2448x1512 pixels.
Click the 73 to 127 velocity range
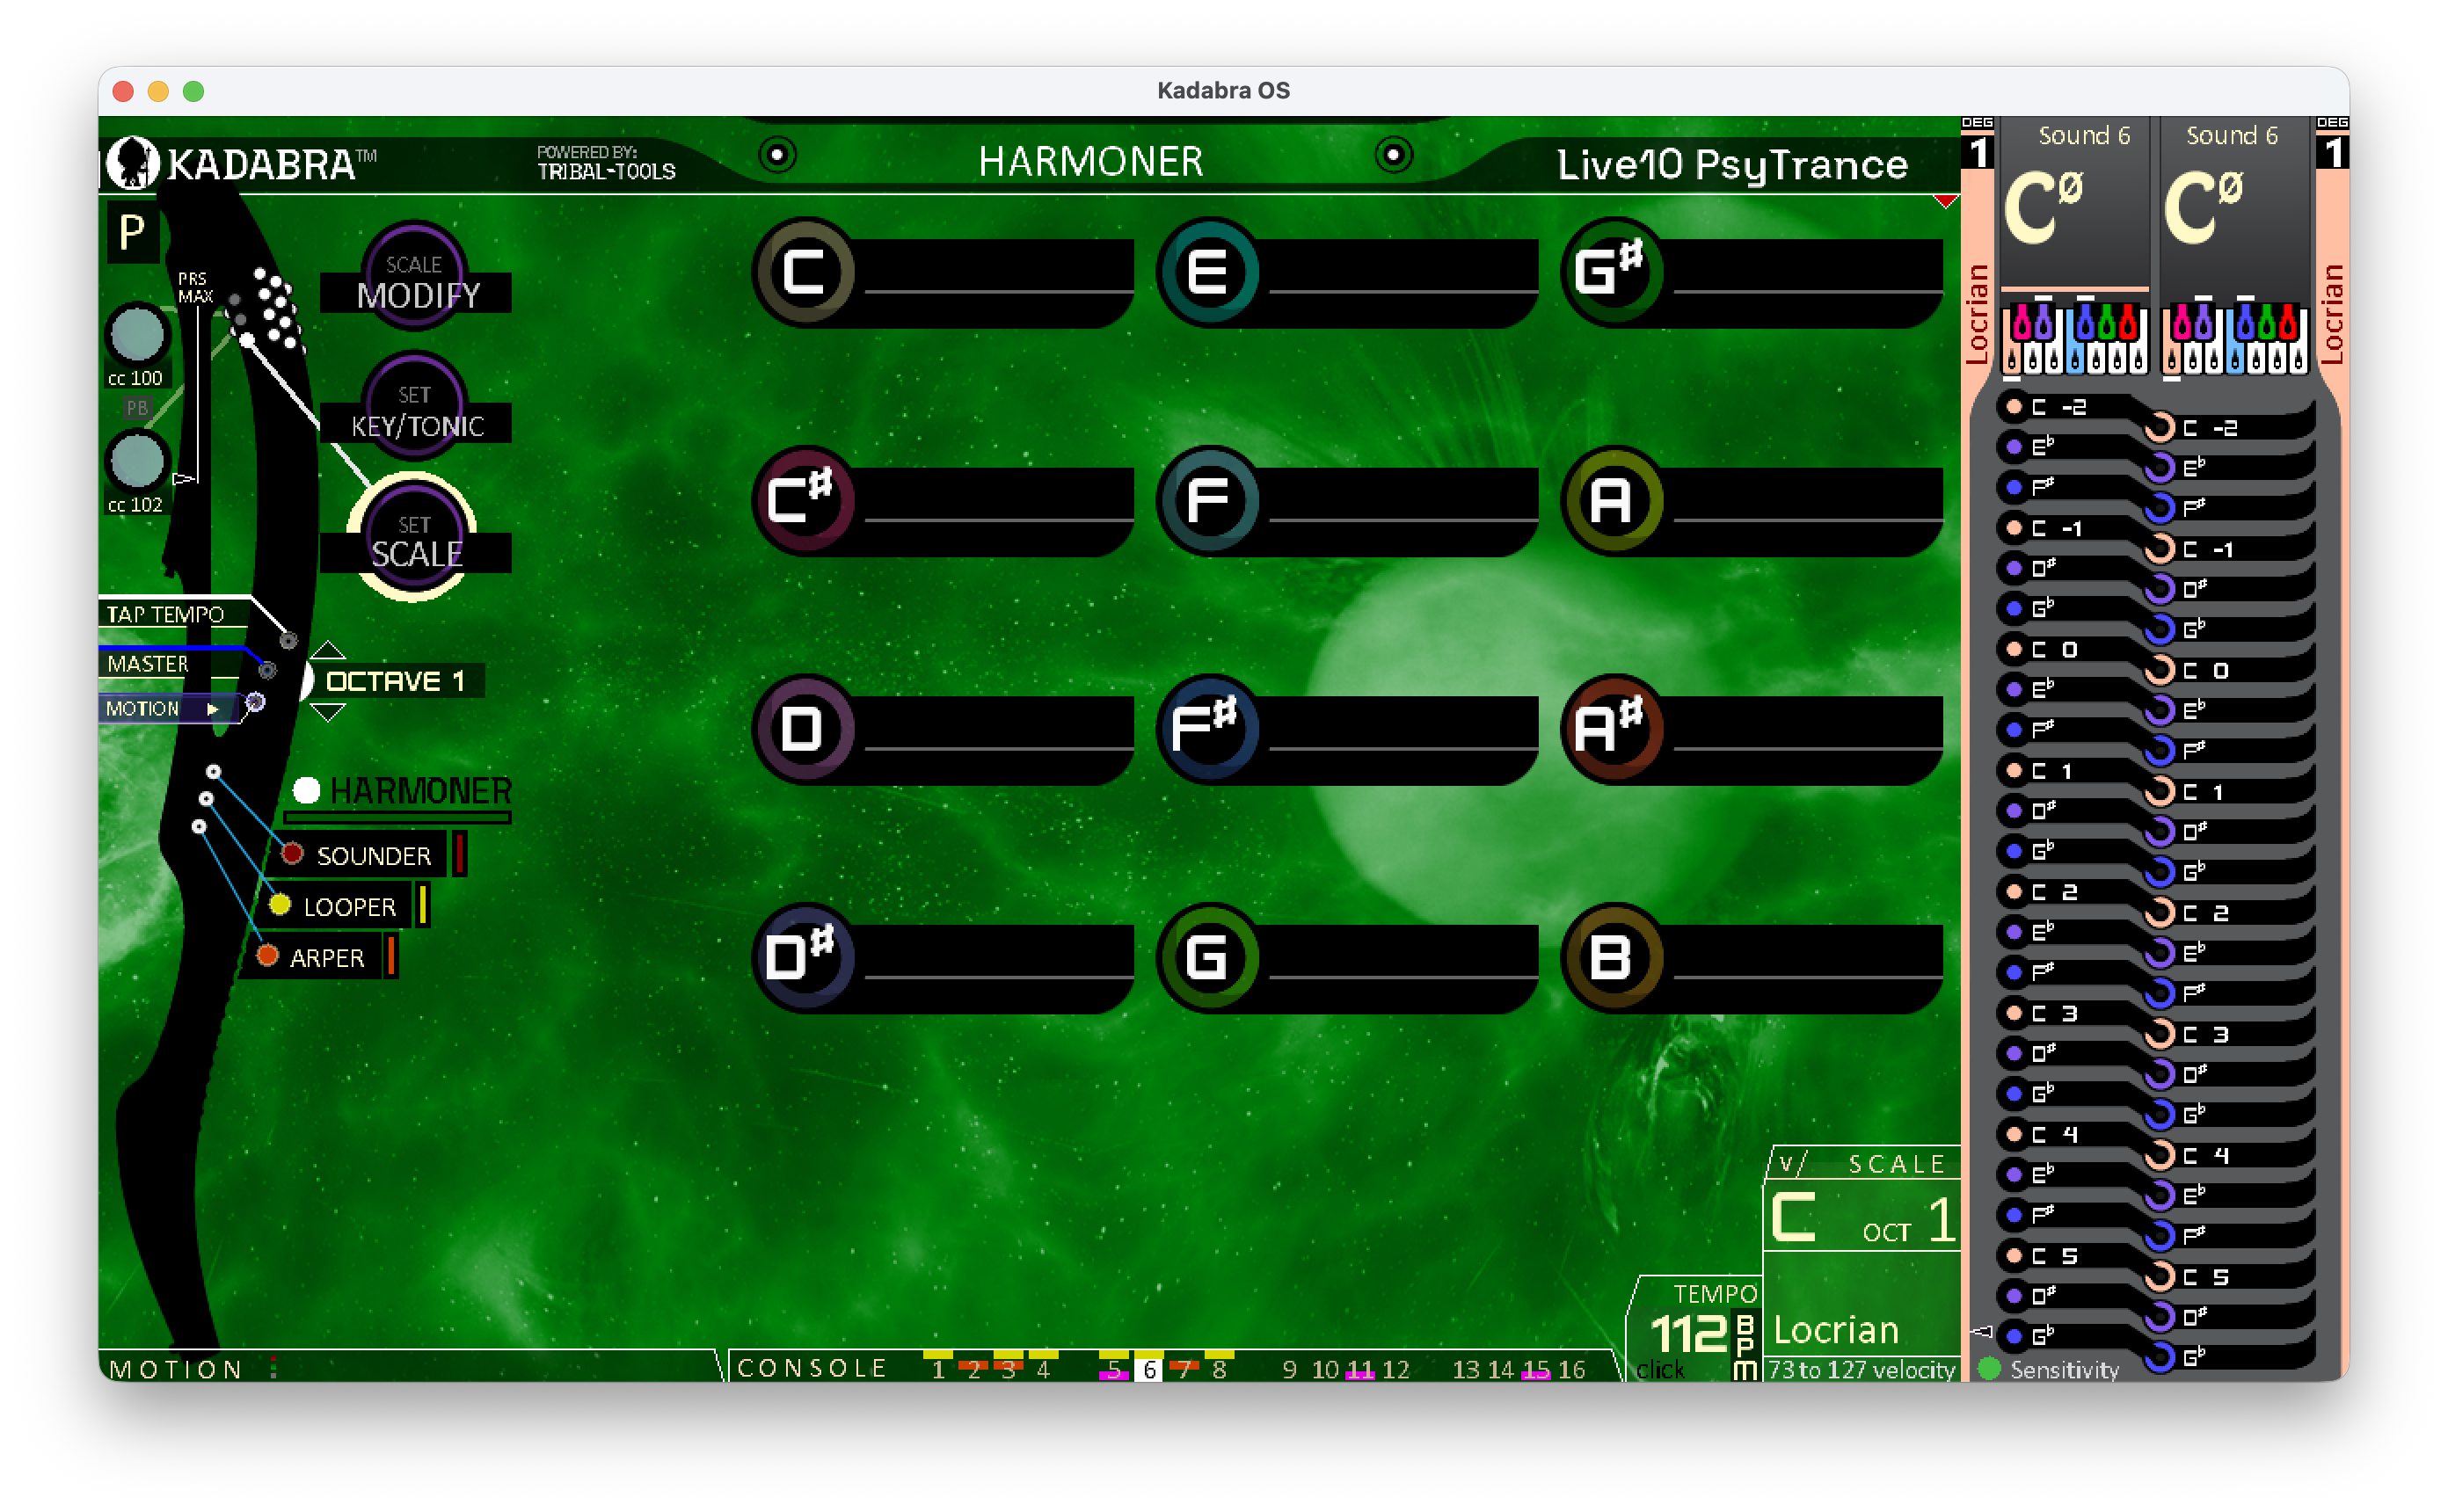tap(1862, 1370)
